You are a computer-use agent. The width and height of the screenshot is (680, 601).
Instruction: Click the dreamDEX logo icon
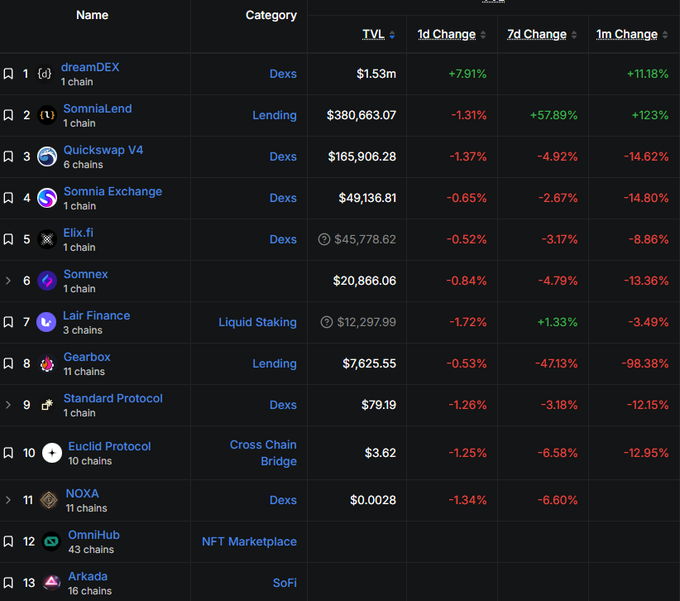click(45, 74)
